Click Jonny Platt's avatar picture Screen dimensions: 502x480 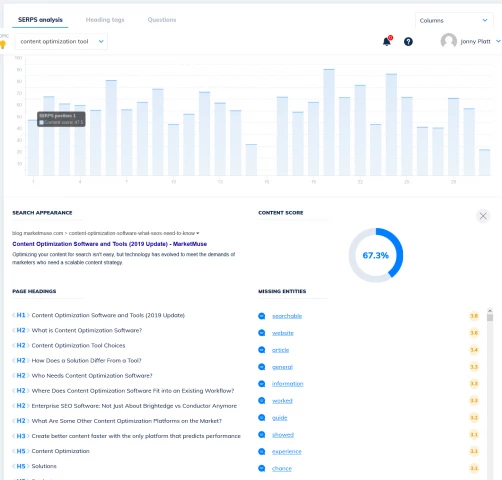(449, 41)
